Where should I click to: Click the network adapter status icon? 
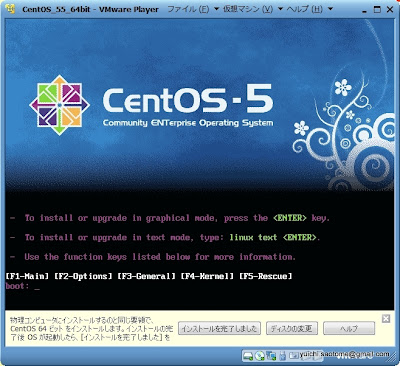(271, 356)
